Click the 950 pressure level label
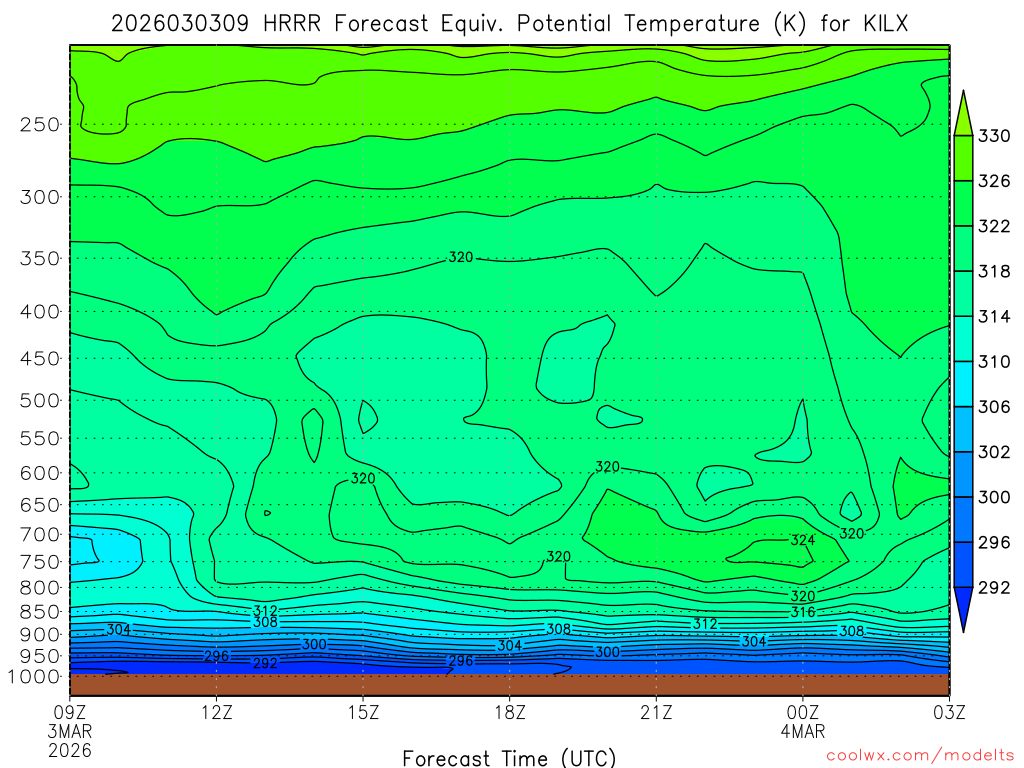The width and height of the screenshot is (1024, 768). click(x=40, y=656)
